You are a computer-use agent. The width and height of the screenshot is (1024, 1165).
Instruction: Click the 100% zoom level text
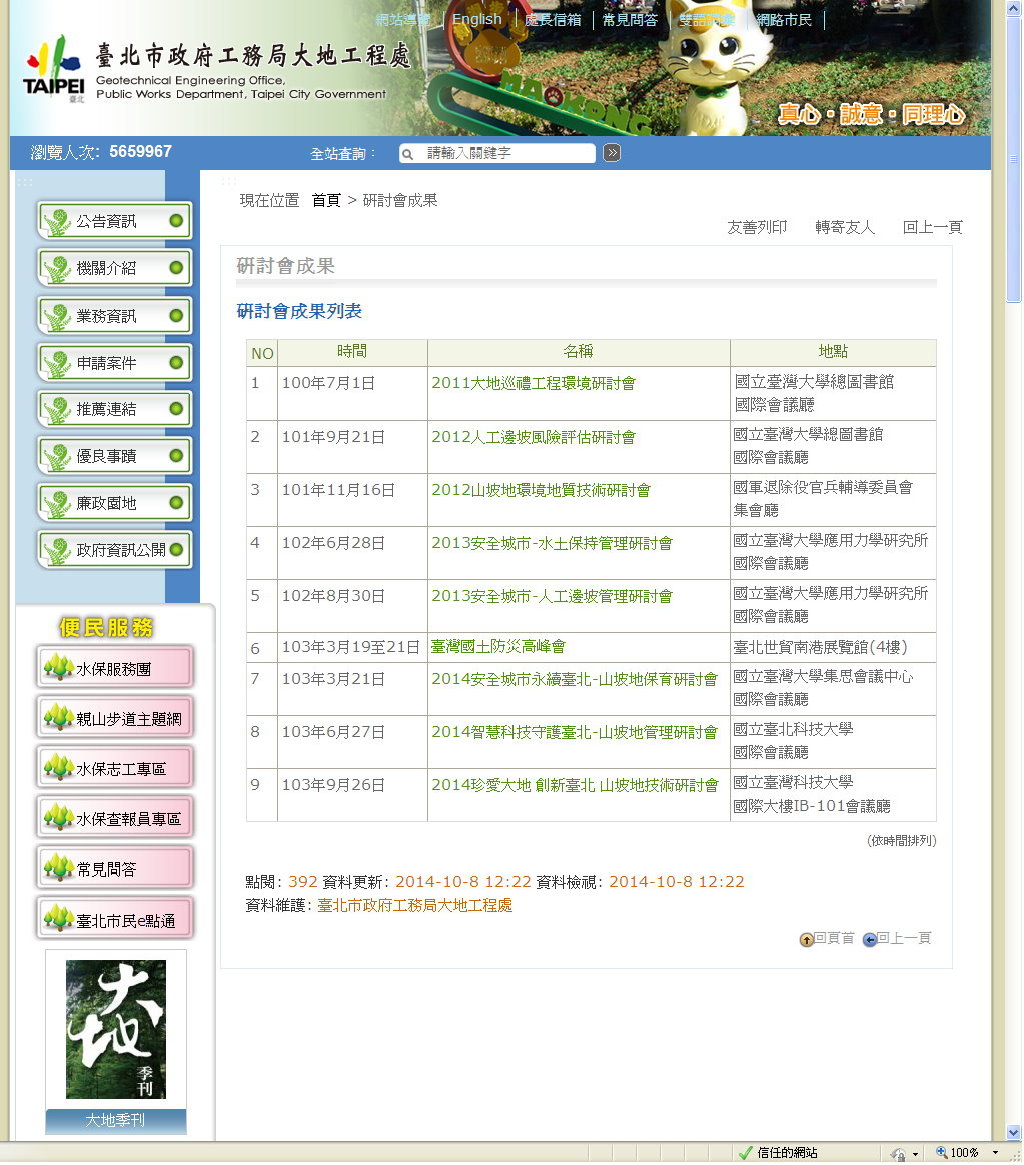click(x=965, y=1153)
